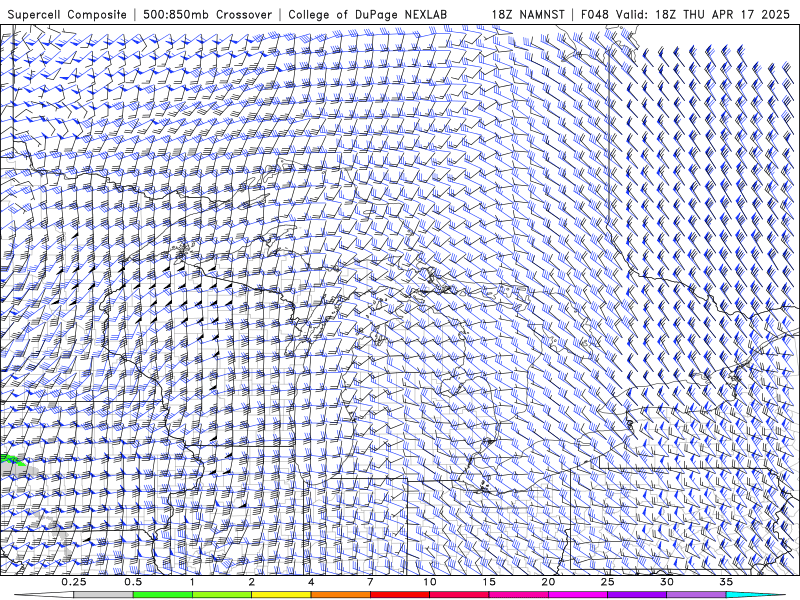Click the orange 4–7 legend swatch

point(340,595)
